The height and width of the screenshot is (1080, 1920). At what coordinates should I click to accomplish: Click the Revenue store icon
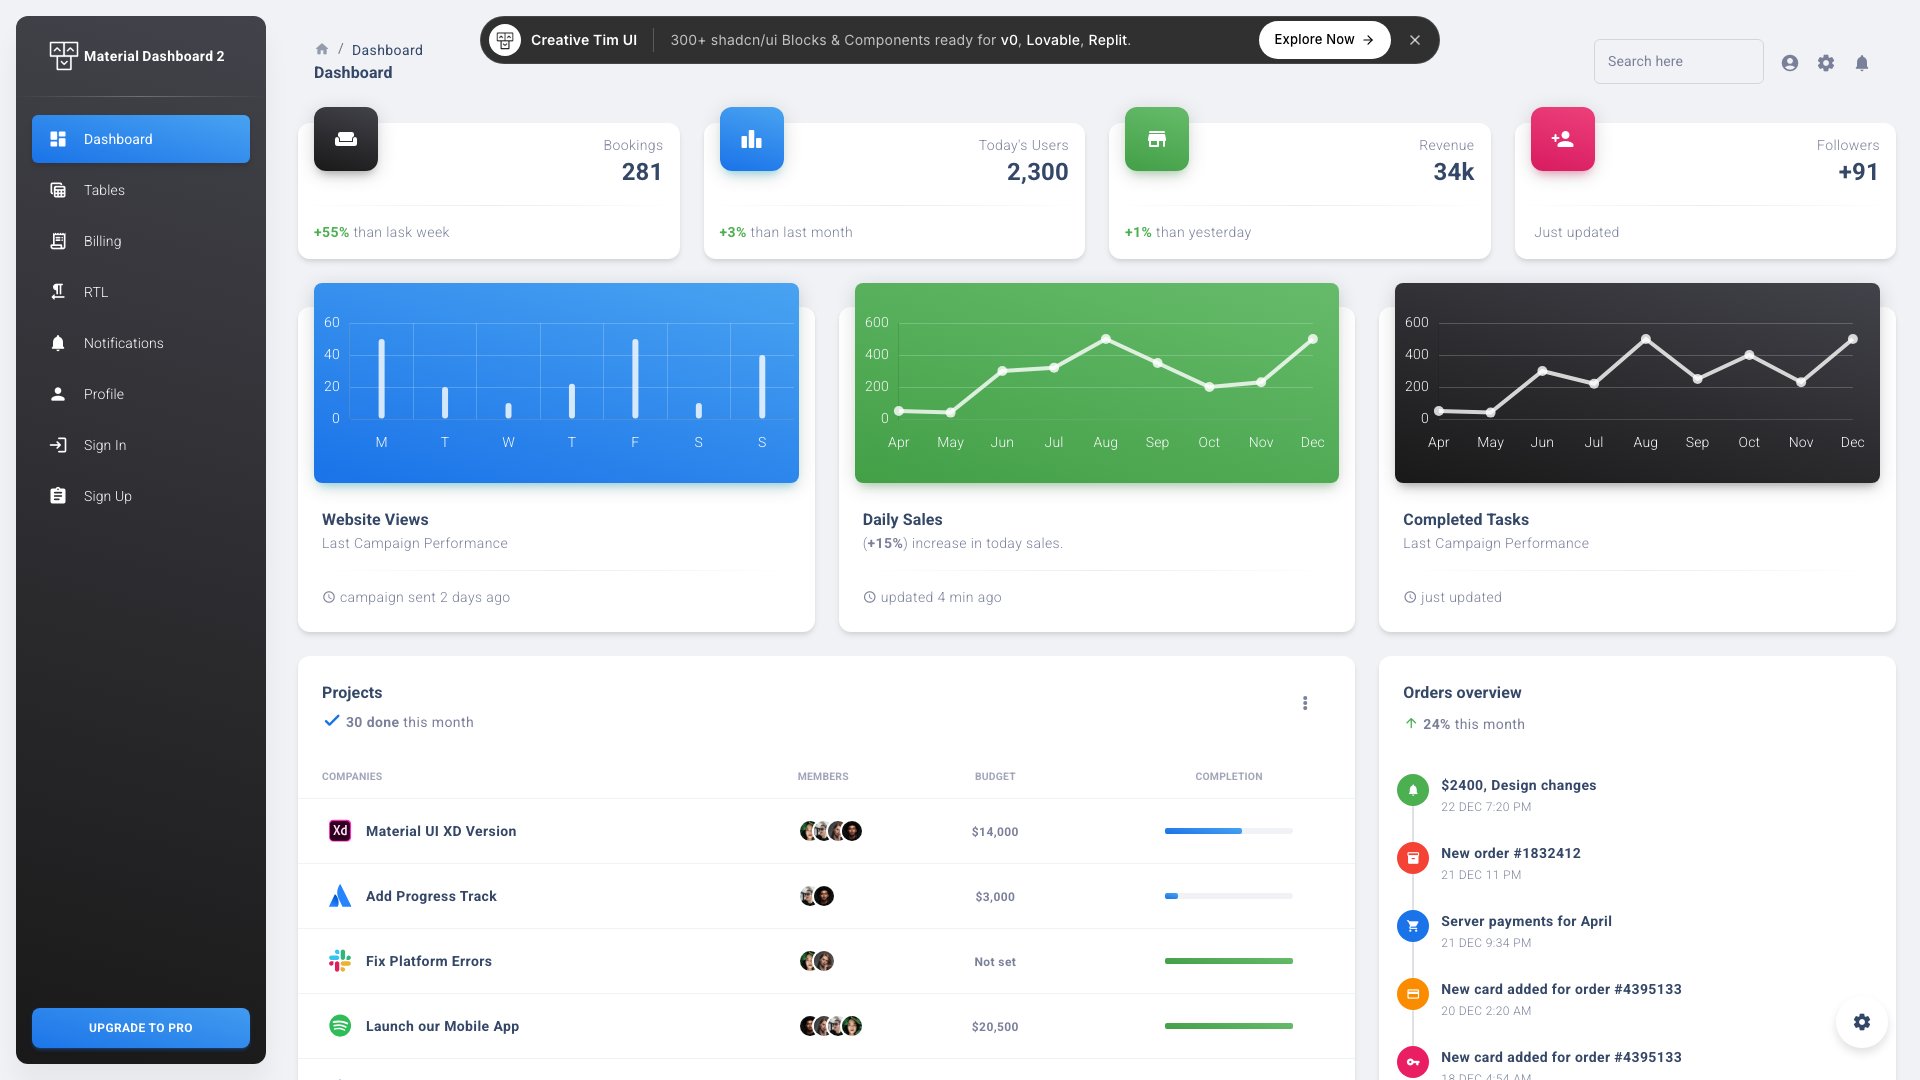coord(1156,139)
